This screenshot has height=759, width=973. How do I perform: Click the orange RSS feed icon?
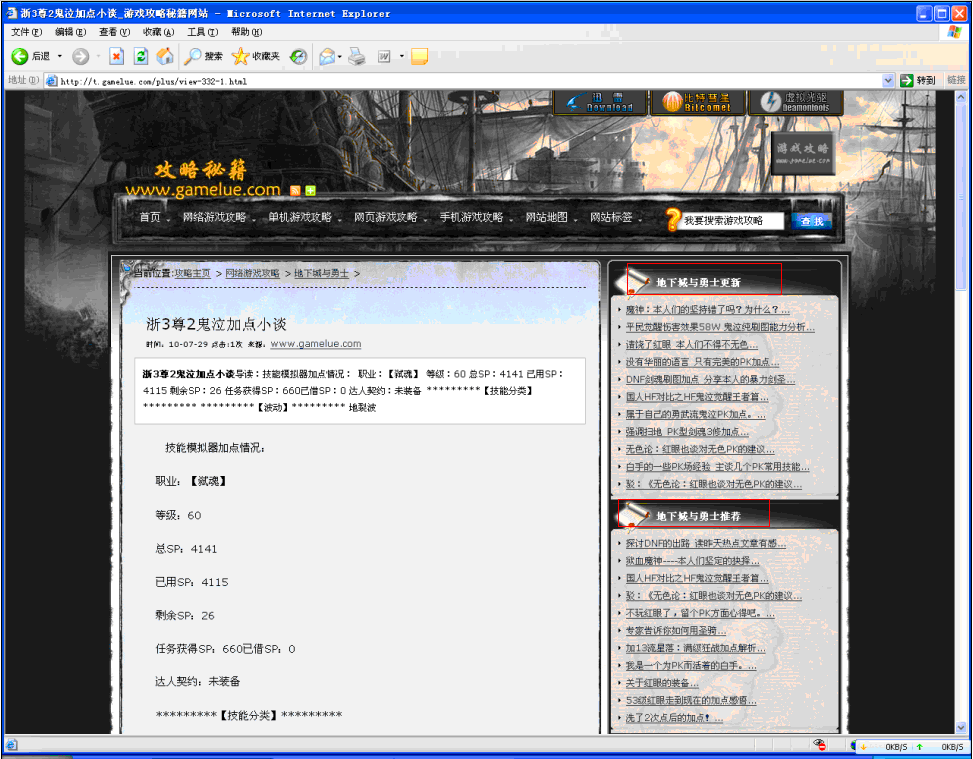point(295,190)
